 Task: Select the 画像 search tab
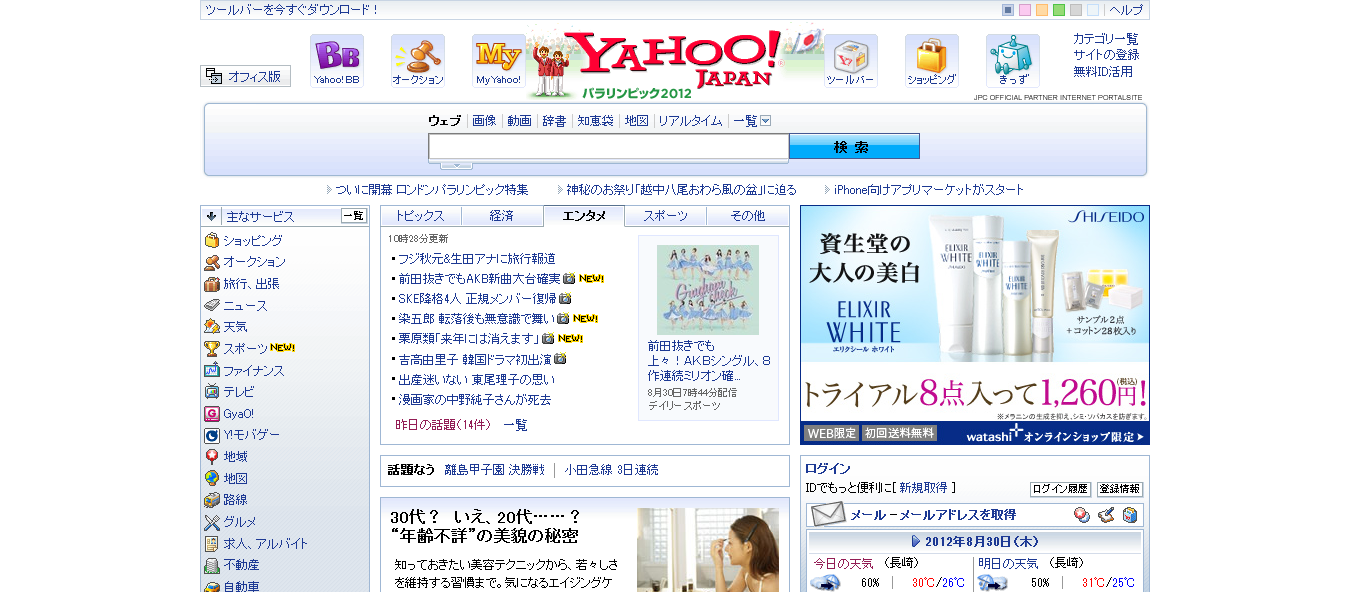484,121
